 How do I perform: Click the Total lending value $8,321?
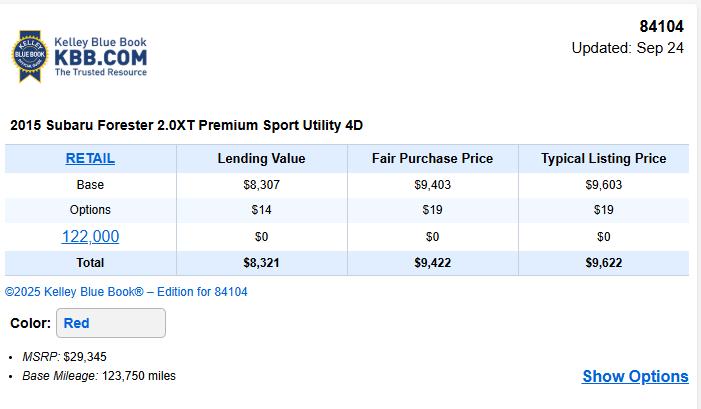tap(261, 263)
